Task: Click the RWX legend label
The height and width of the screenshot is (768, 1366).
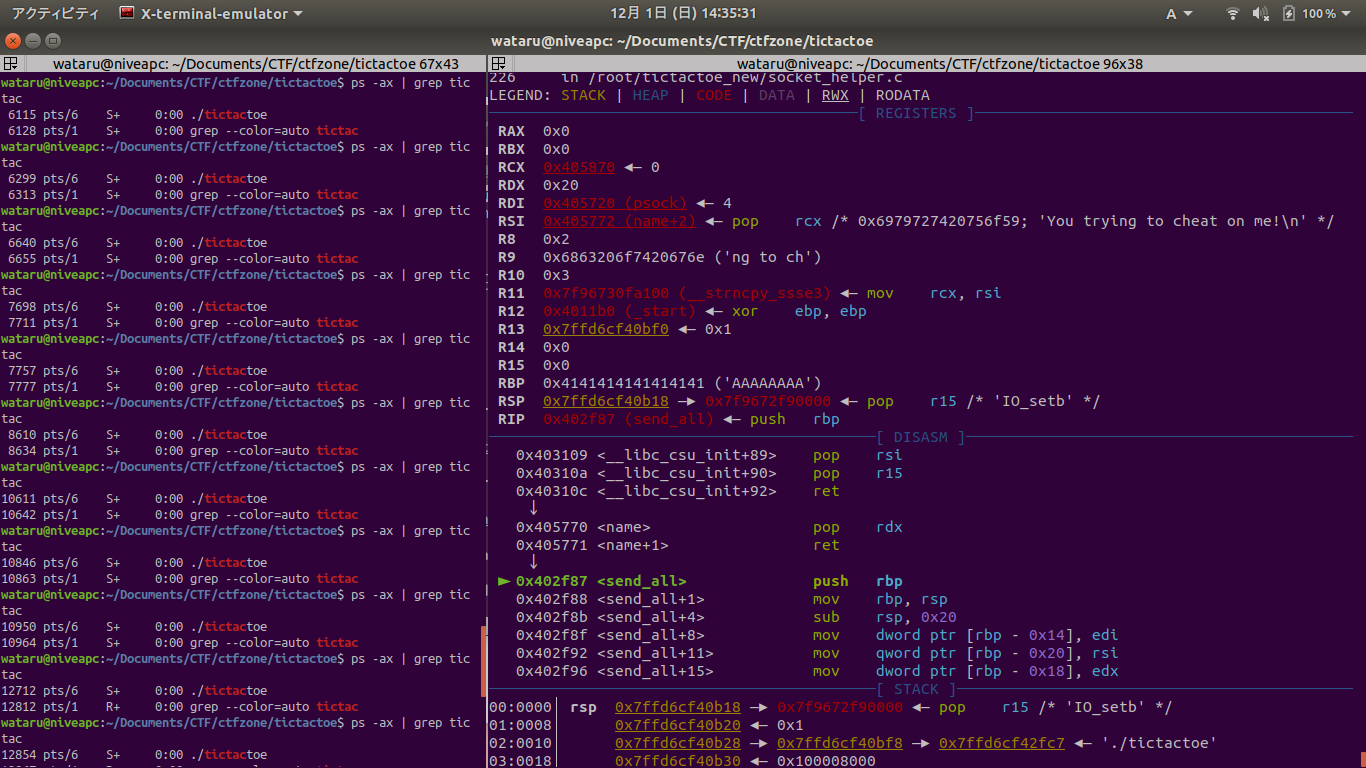Action: pyautogui.click(x=835, y=95)
